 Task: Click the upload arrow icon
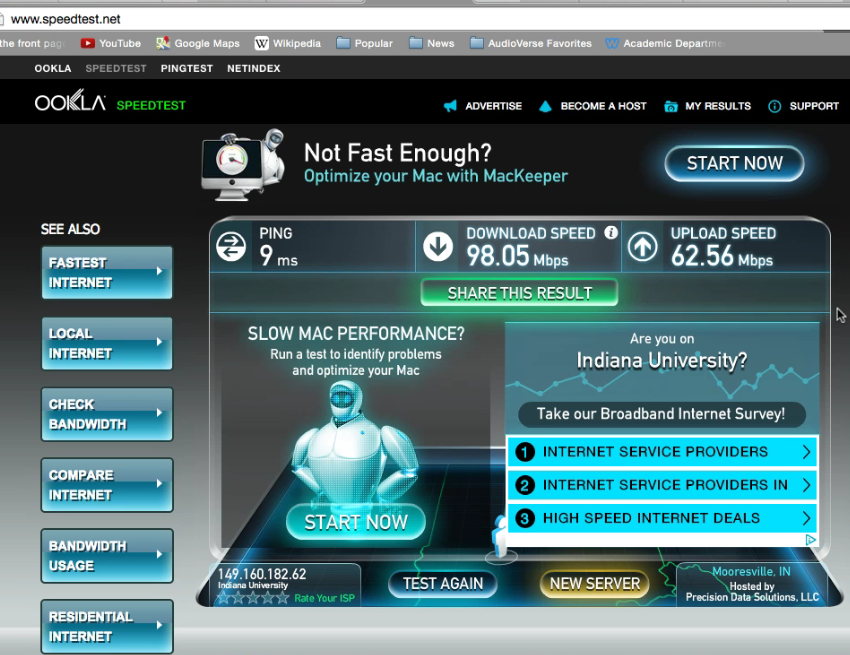642,247
